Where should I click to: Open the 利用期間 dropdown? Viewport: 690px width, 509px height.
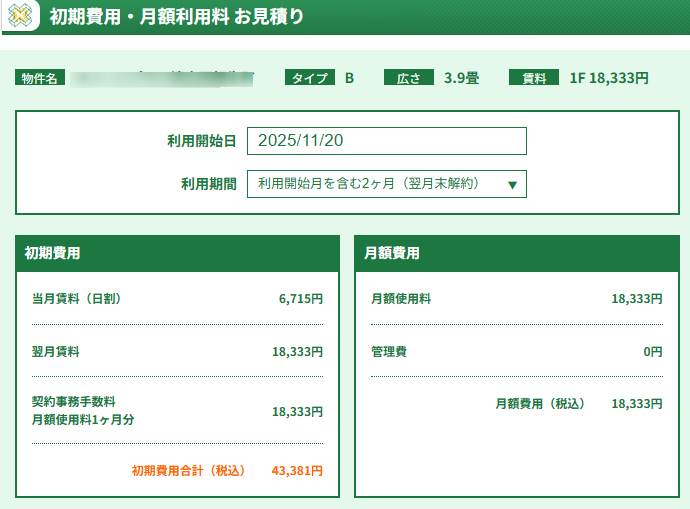(386, 184)
